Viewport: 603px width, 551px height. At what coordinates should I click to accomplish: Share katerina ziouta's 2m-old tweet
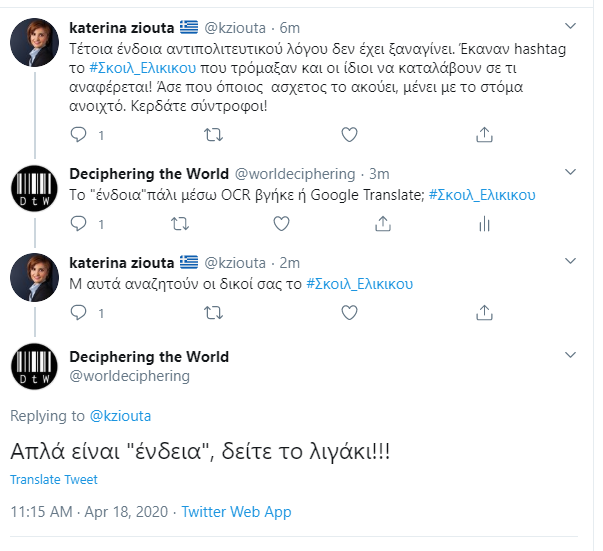484,314
